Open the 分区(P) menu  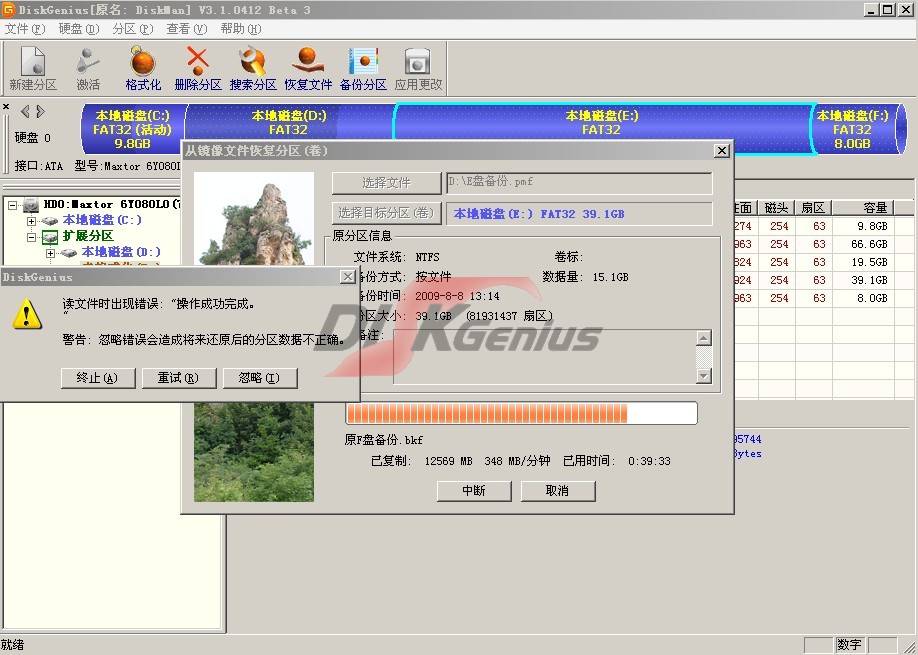pos(133,29)
